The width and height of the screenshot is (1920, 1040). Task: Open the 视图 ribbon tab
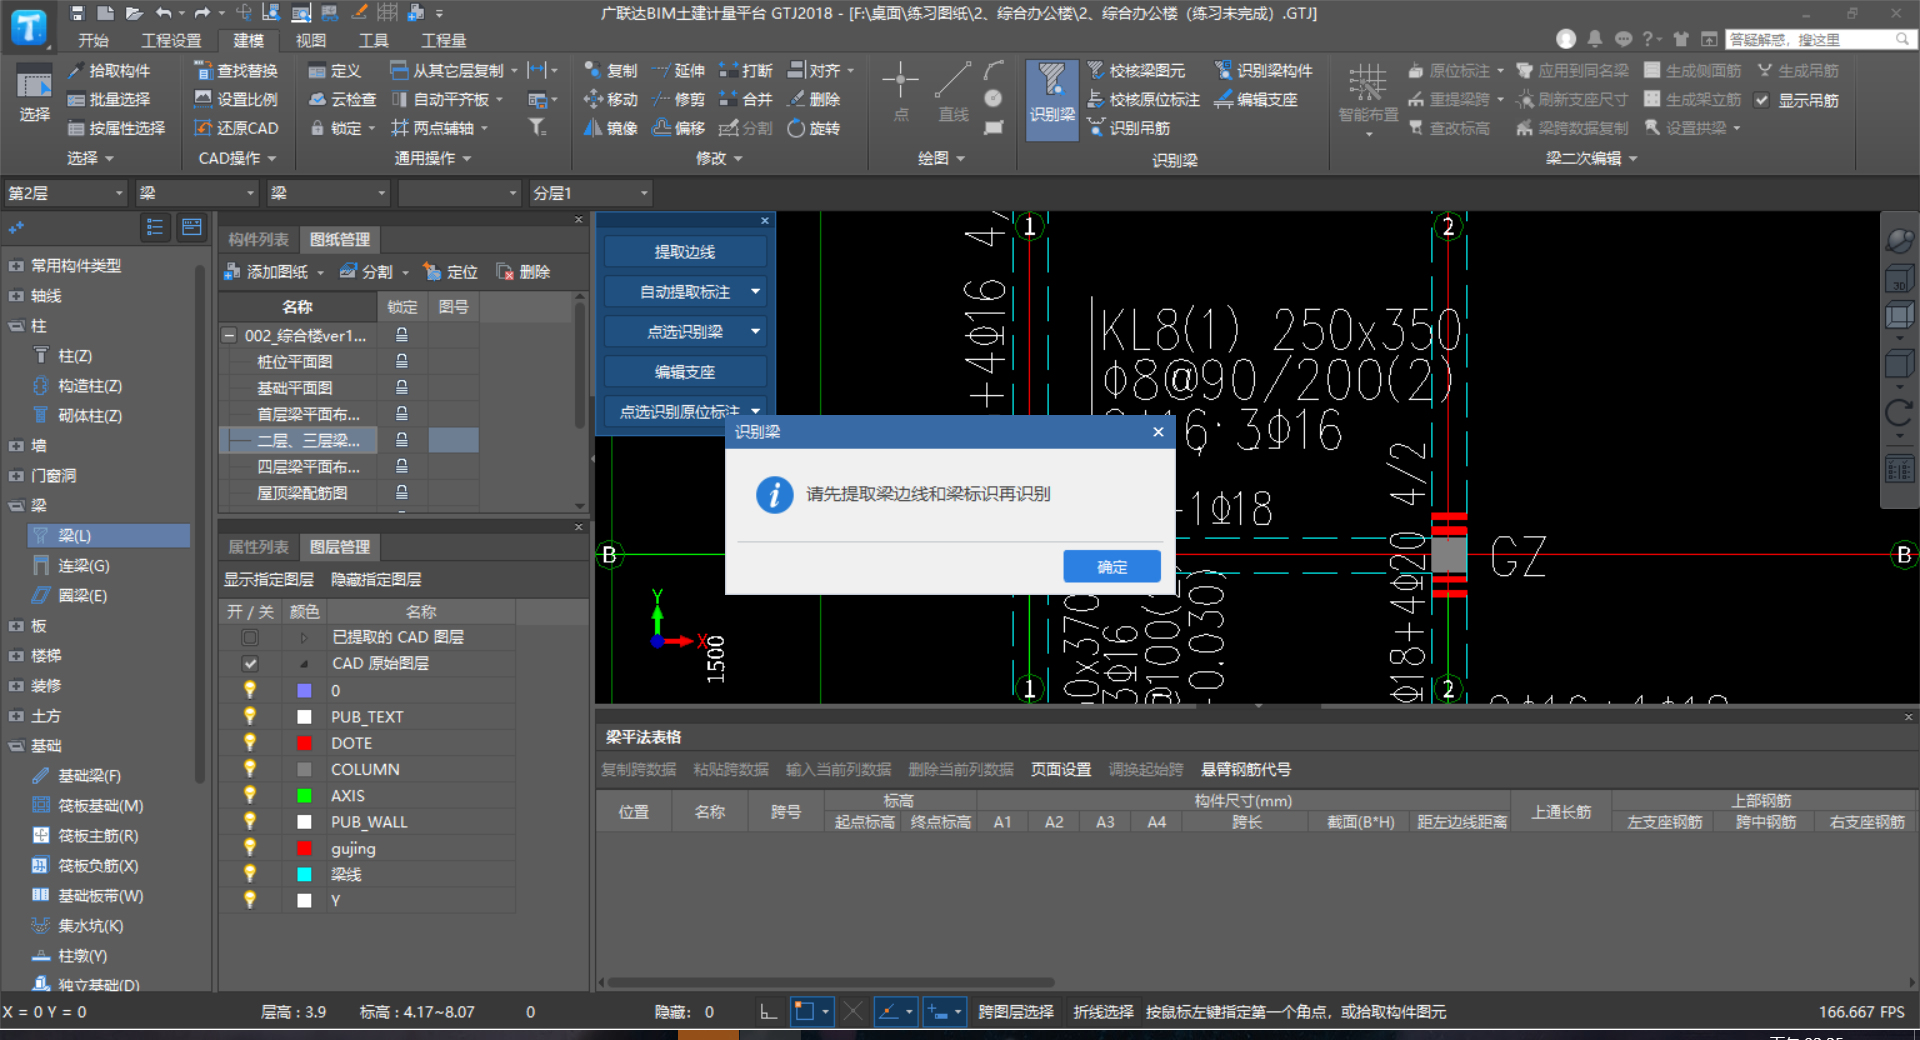(x=310, y=40)
